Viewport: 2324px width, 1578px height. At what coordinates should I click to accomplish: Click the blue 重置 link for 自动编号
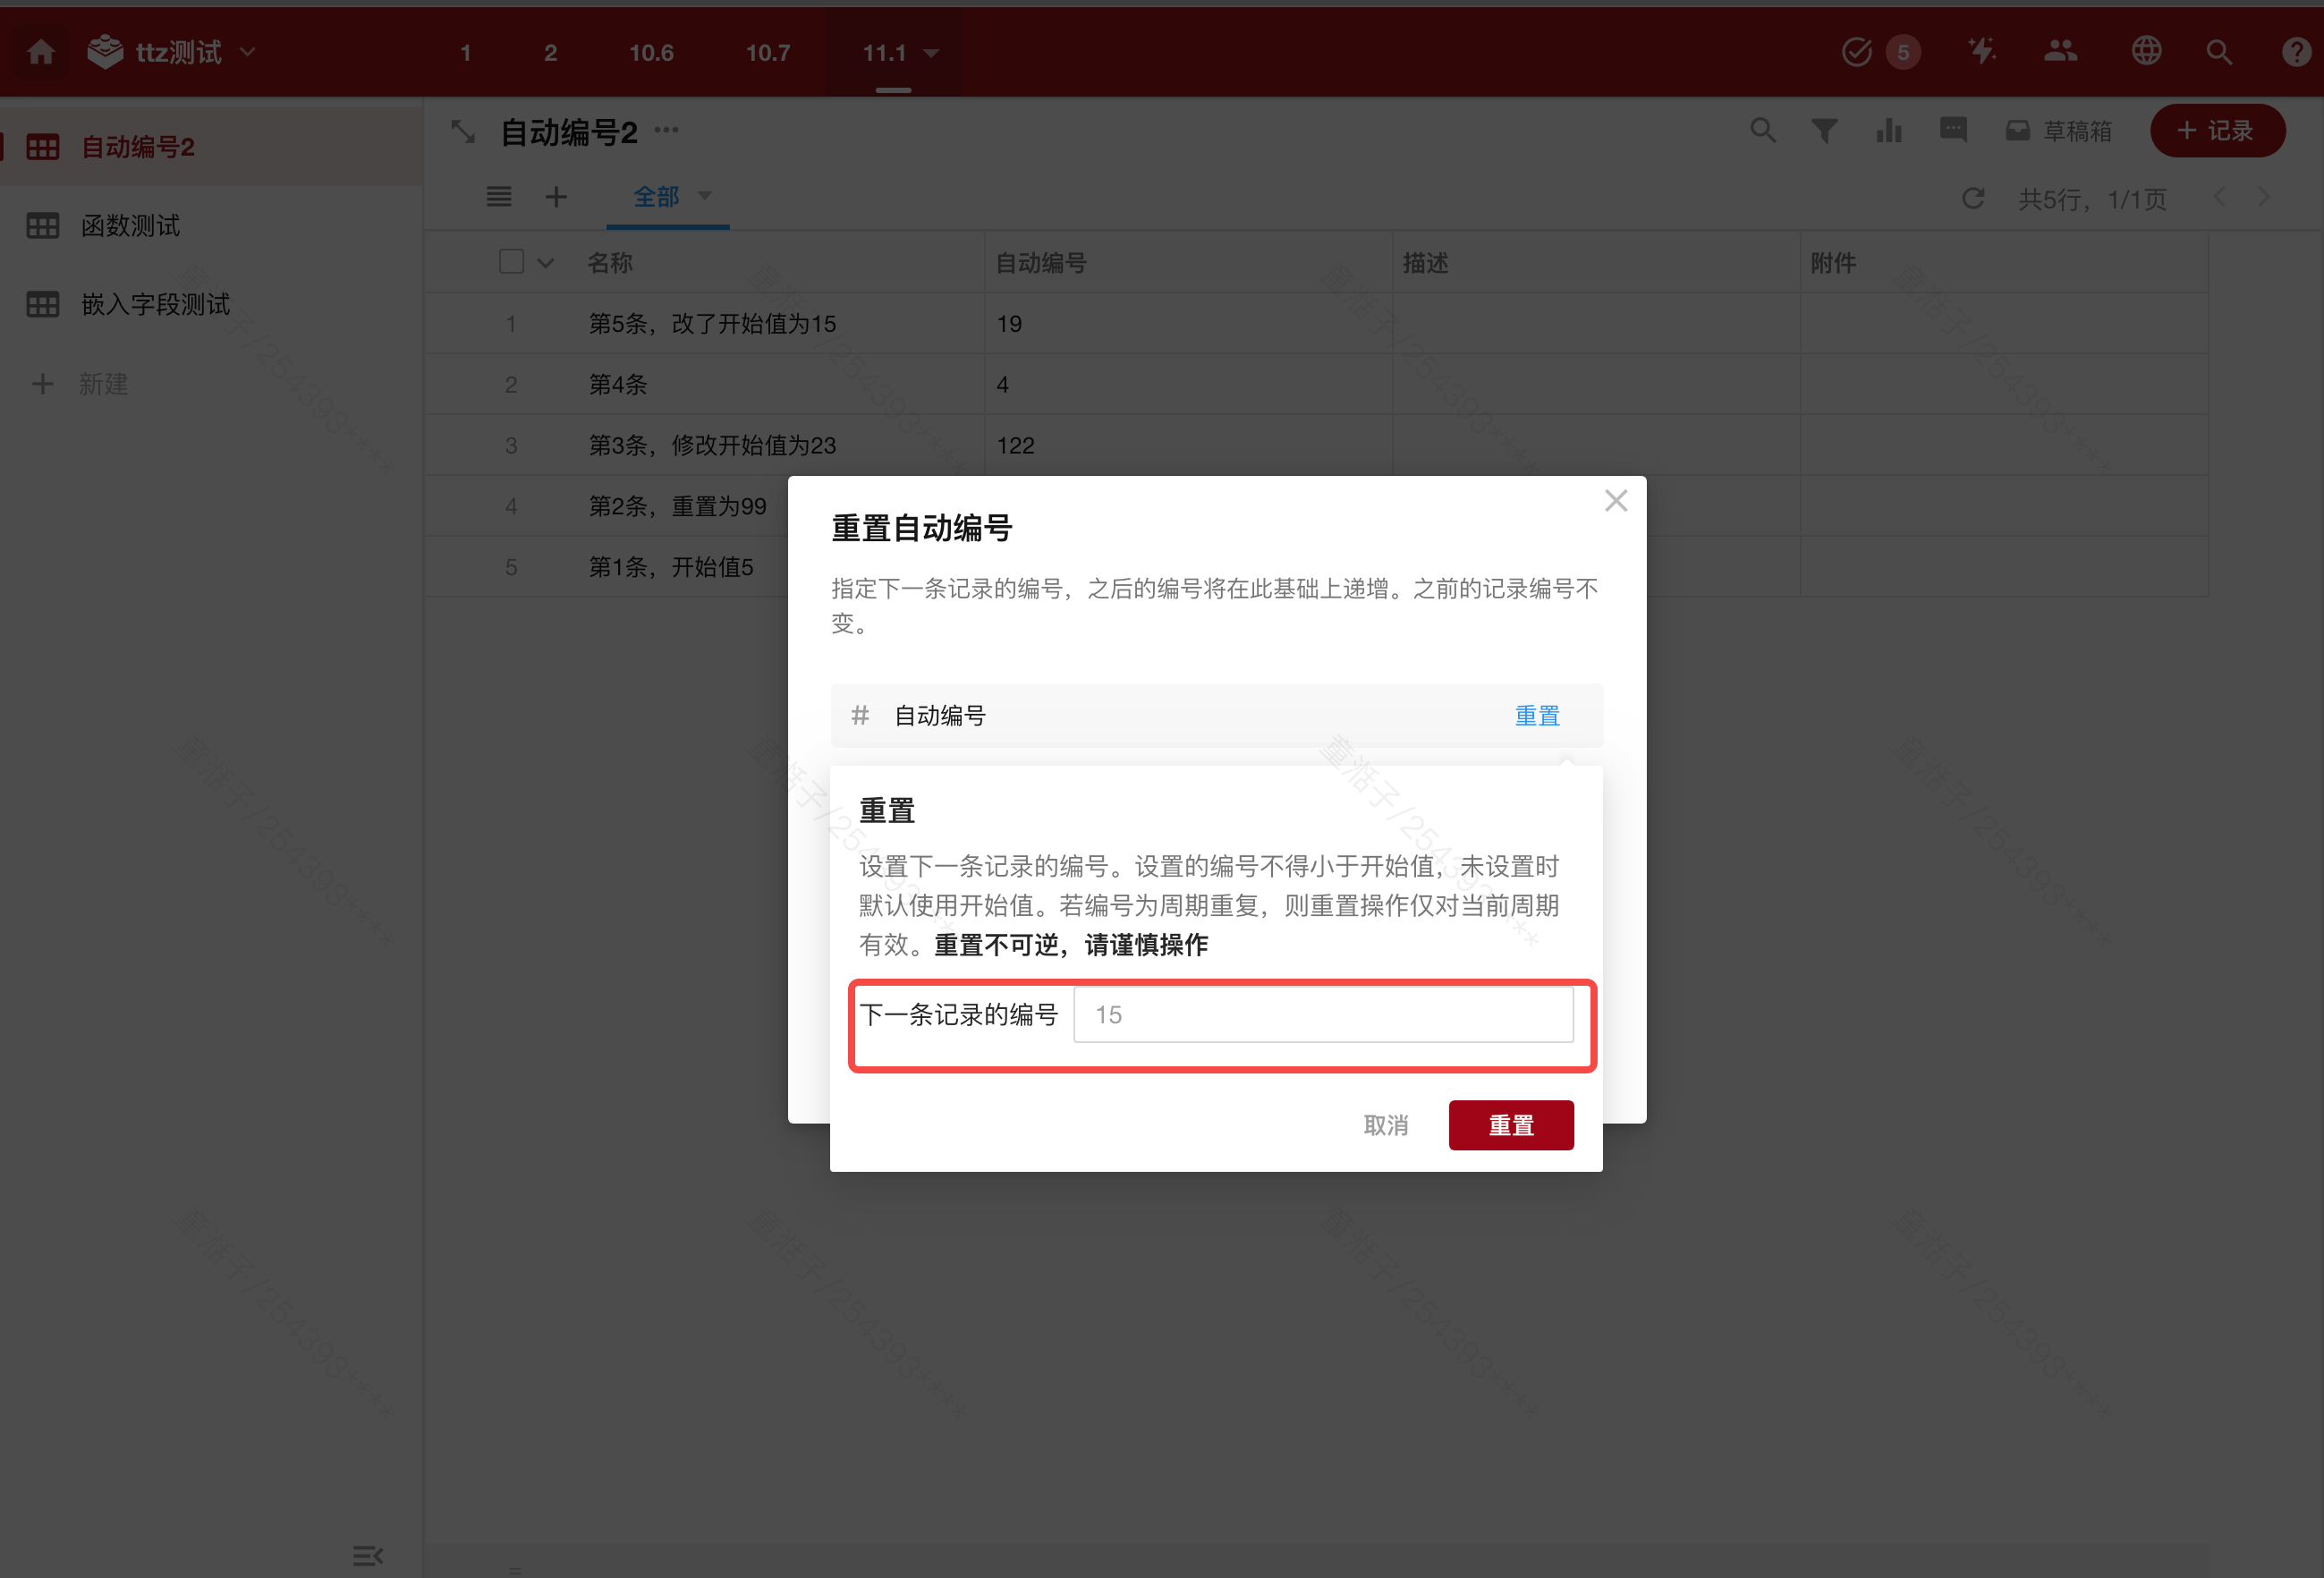click(x=1537, y=716)
